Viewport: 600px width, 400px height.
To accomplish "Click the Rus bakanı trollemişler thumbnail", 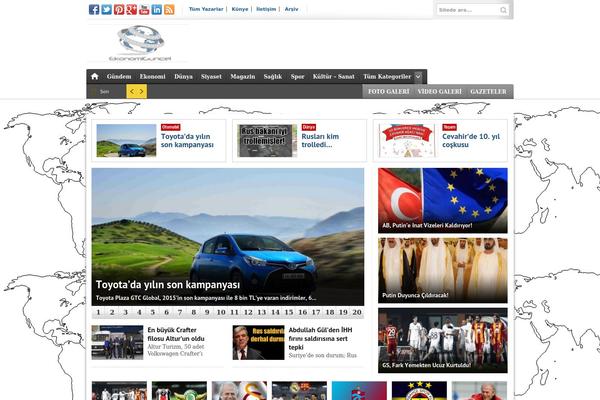I will 267,140.
